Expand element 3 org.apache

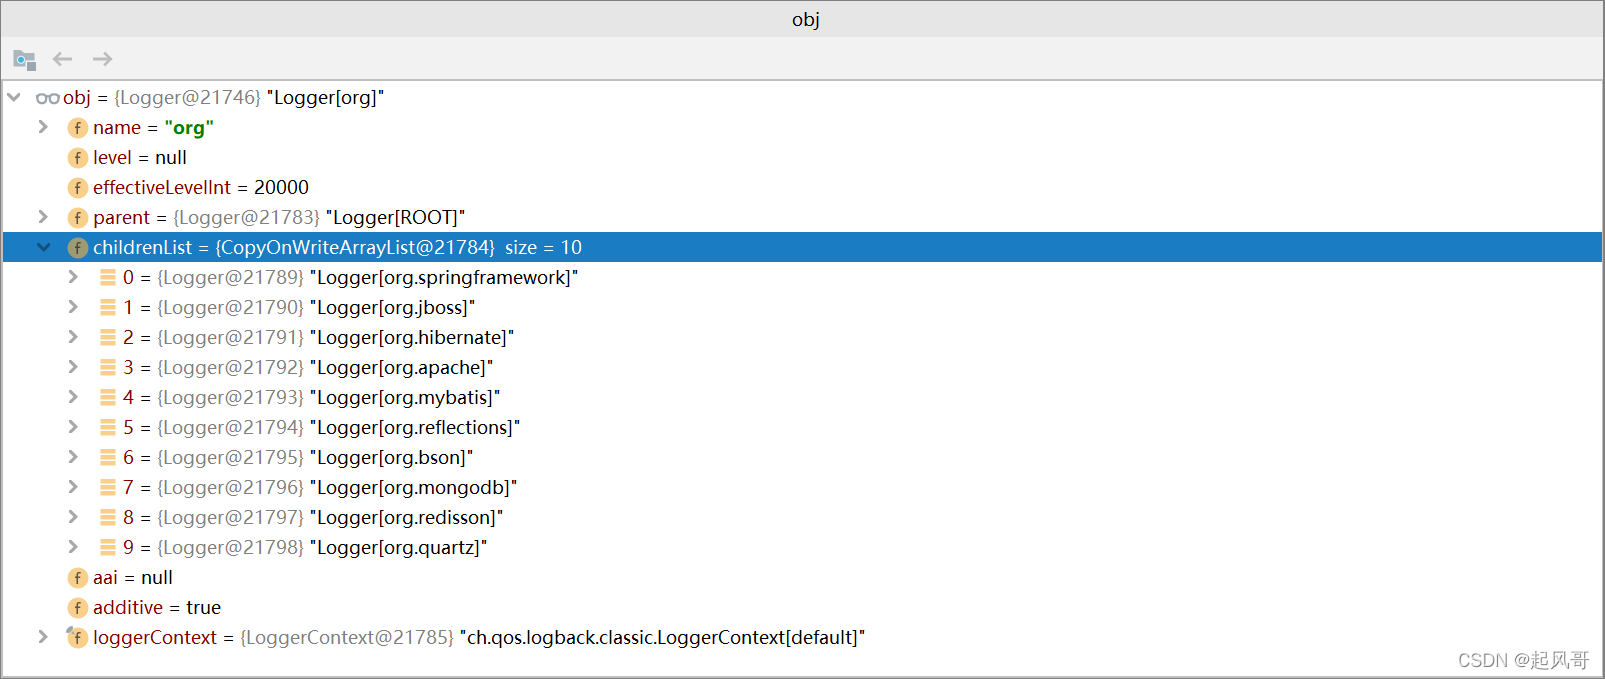[73, 367]
